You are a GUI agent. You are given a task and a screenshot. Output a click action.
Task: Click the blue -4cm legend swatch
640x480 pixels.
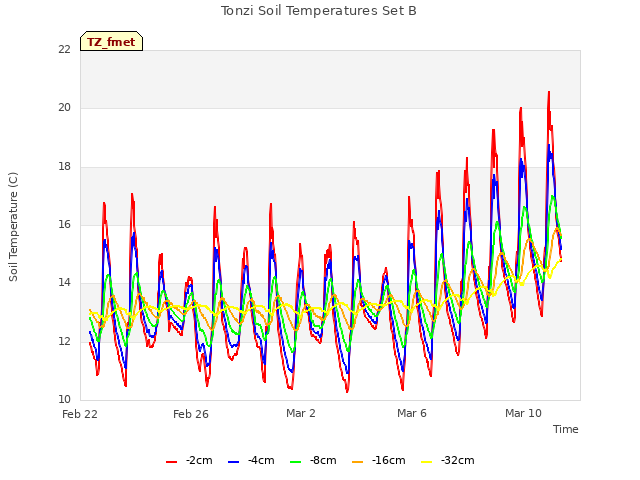click(233, 462)
